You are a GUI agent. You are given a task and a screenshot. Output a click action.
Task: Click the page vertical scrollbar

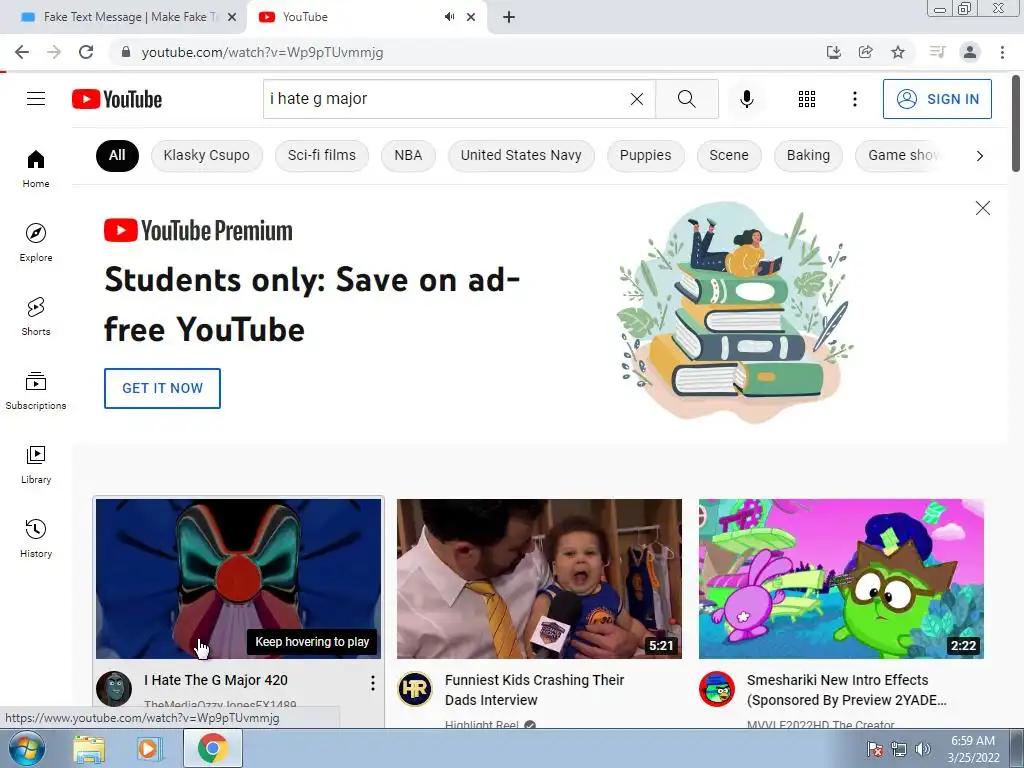pos(1016,124)
